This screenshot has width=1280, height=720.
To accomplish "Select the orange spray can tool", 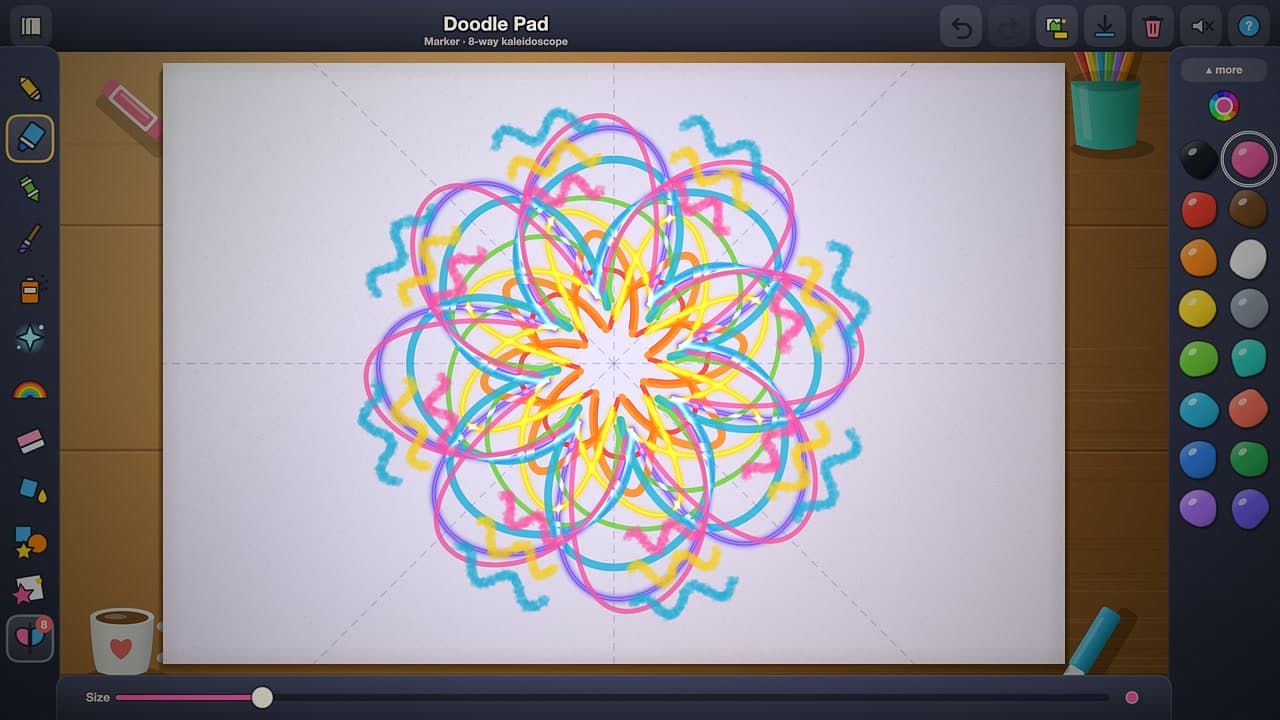I will [x=30, y=289].
